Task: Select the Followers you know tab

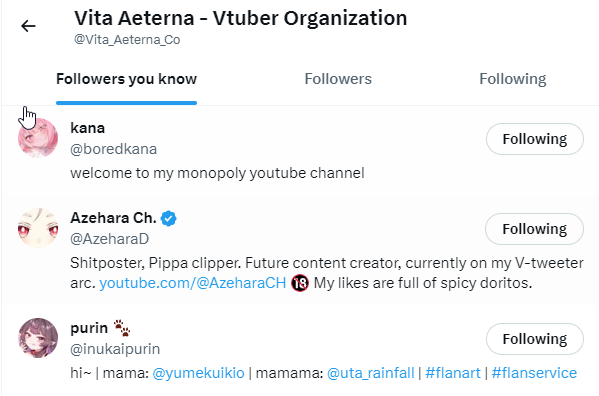Action: [x=126, y=79]
